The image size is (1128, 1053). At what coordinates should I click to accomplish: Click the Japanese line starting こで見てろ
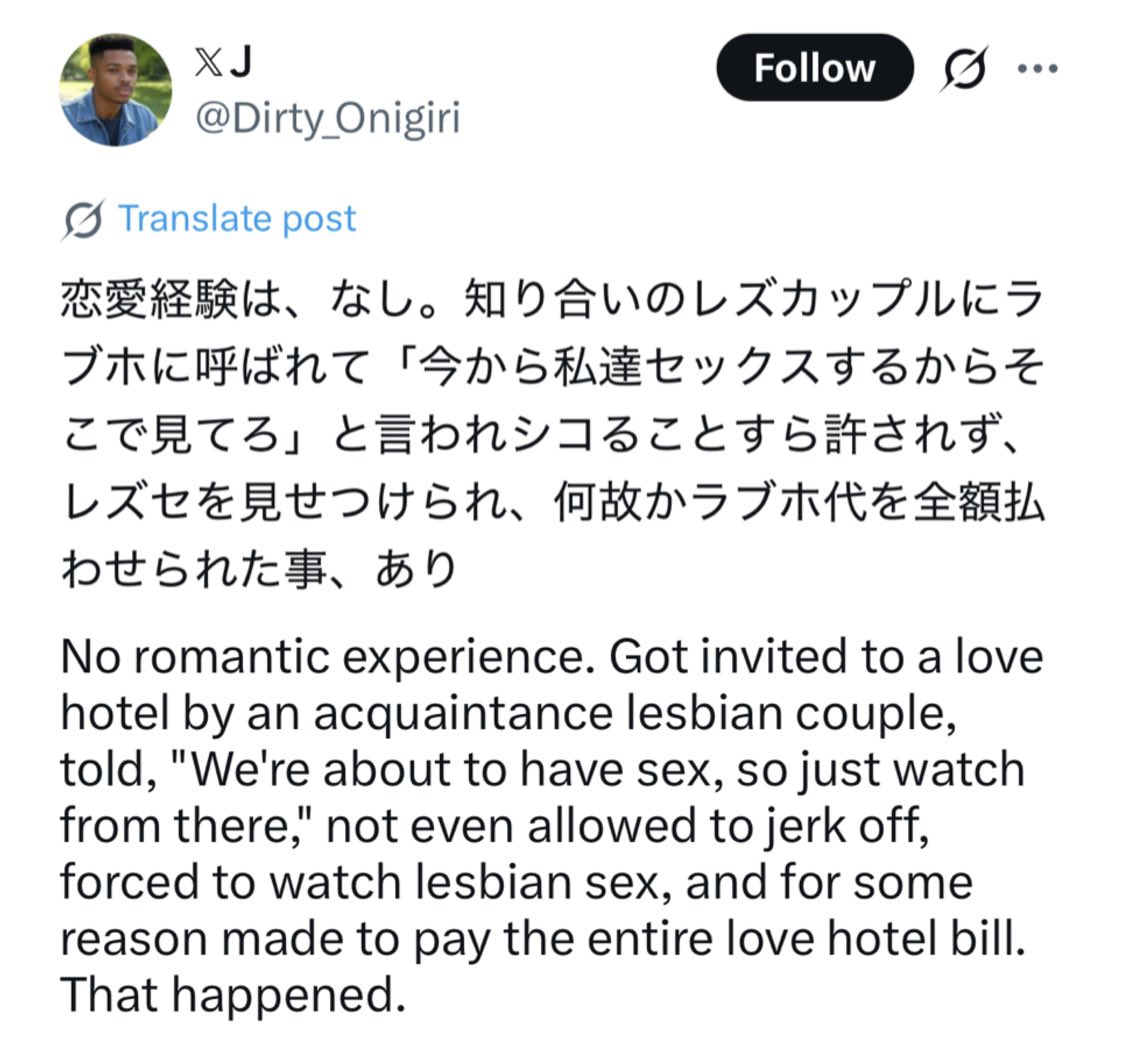point(541,435)
